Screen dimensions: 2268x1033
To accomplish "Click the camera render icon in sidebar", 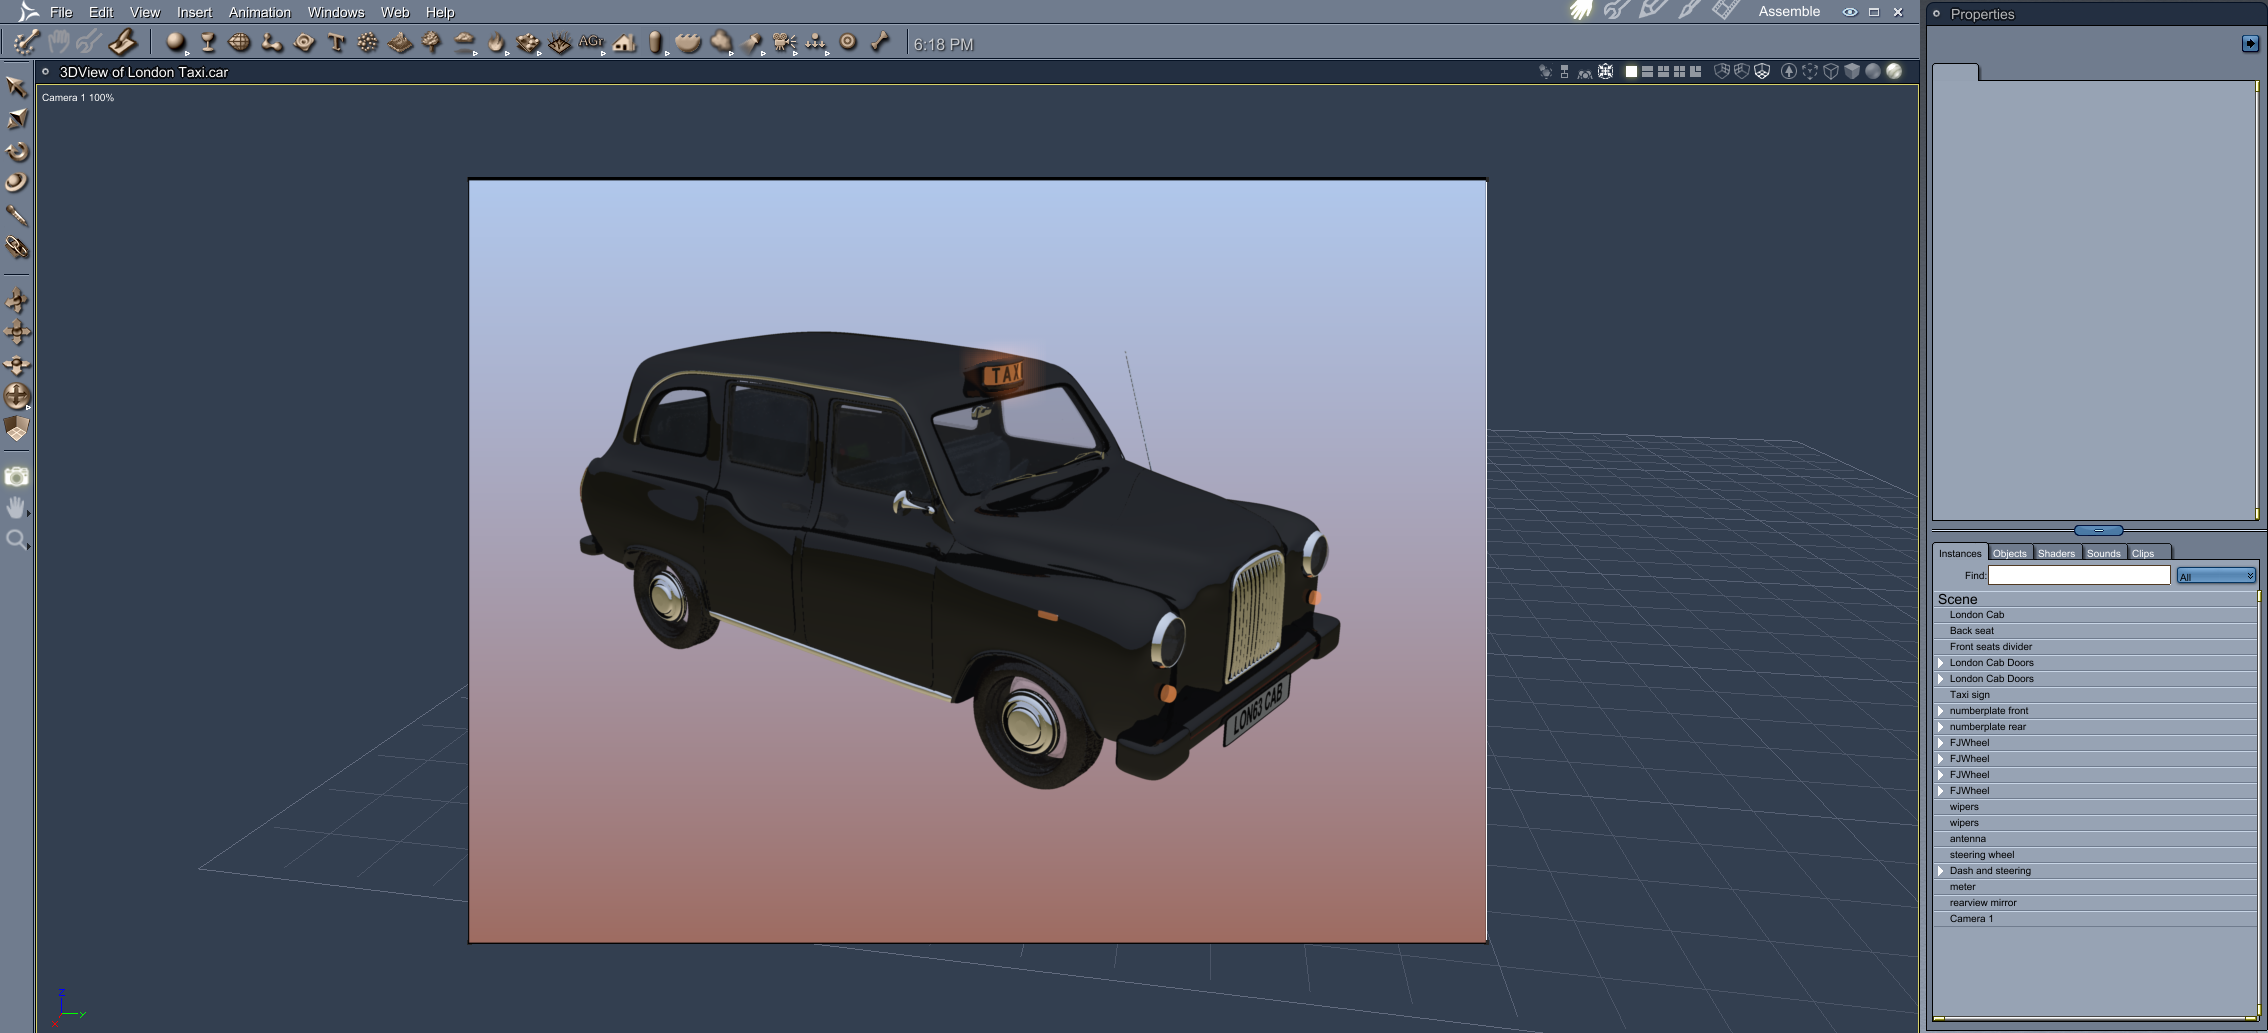I will click(17, 477).
